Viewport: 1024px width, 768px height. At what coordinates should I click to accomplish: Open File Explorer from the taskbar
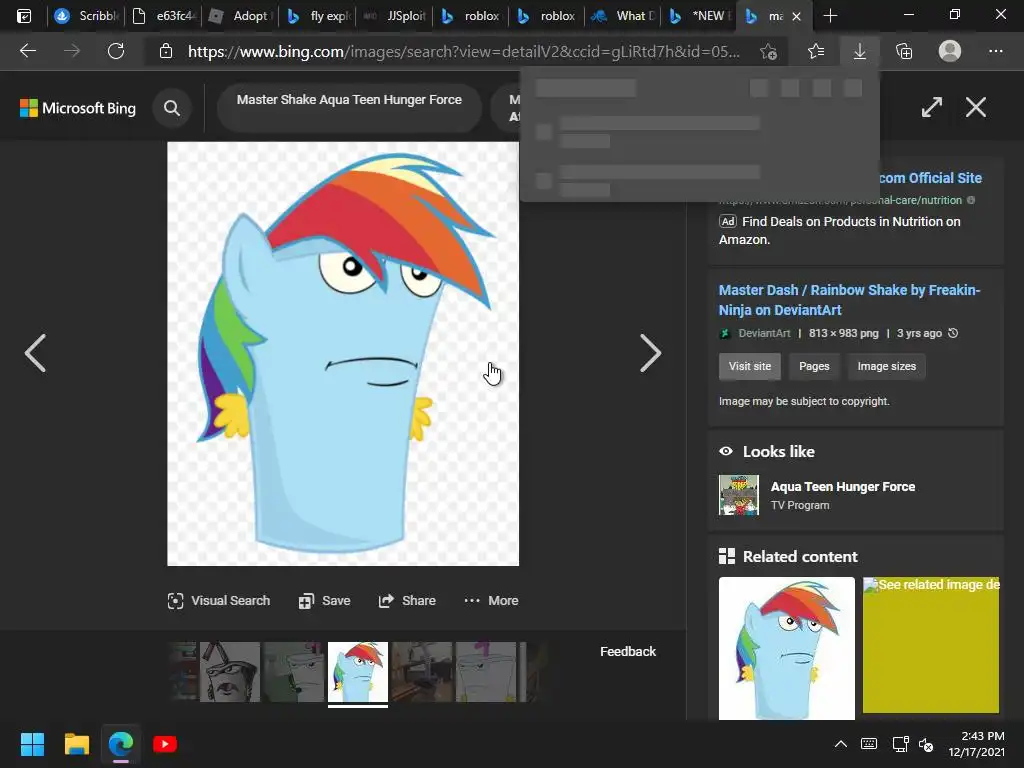coord(76,744)
